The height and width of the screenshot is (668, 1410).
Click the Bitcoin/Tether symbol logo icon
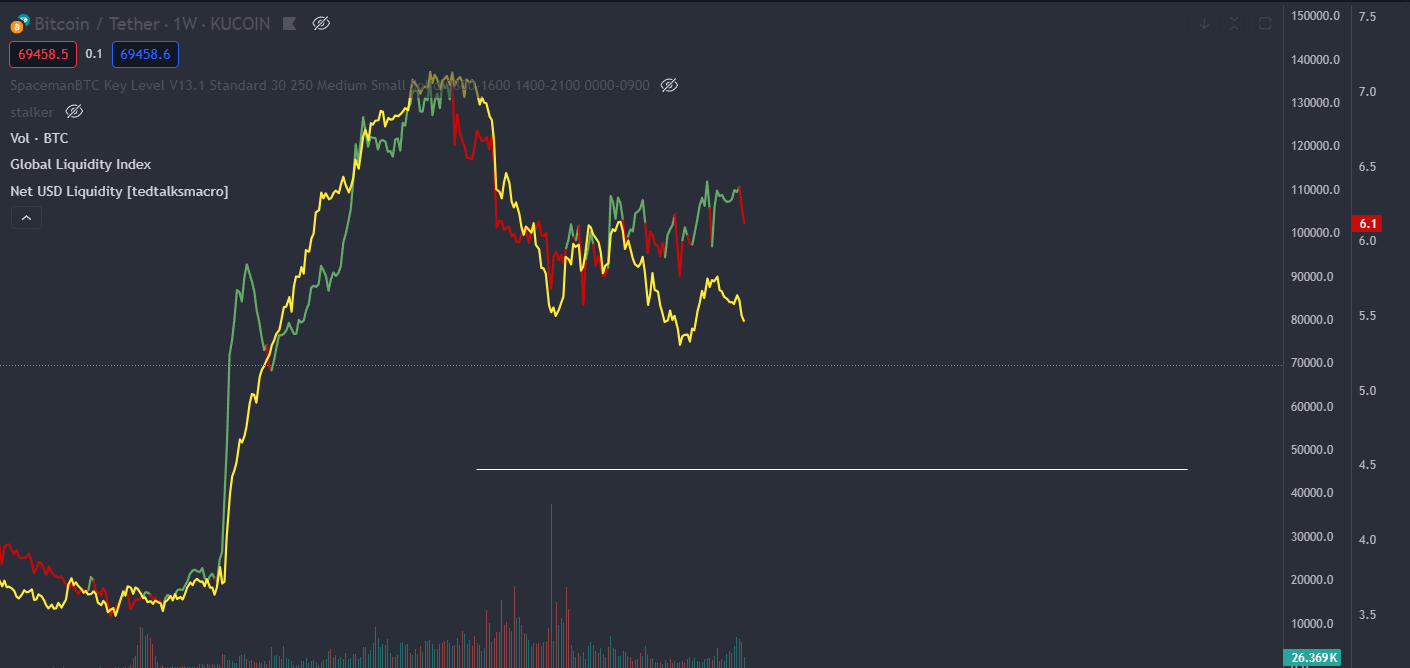click(x=18, y=24)
